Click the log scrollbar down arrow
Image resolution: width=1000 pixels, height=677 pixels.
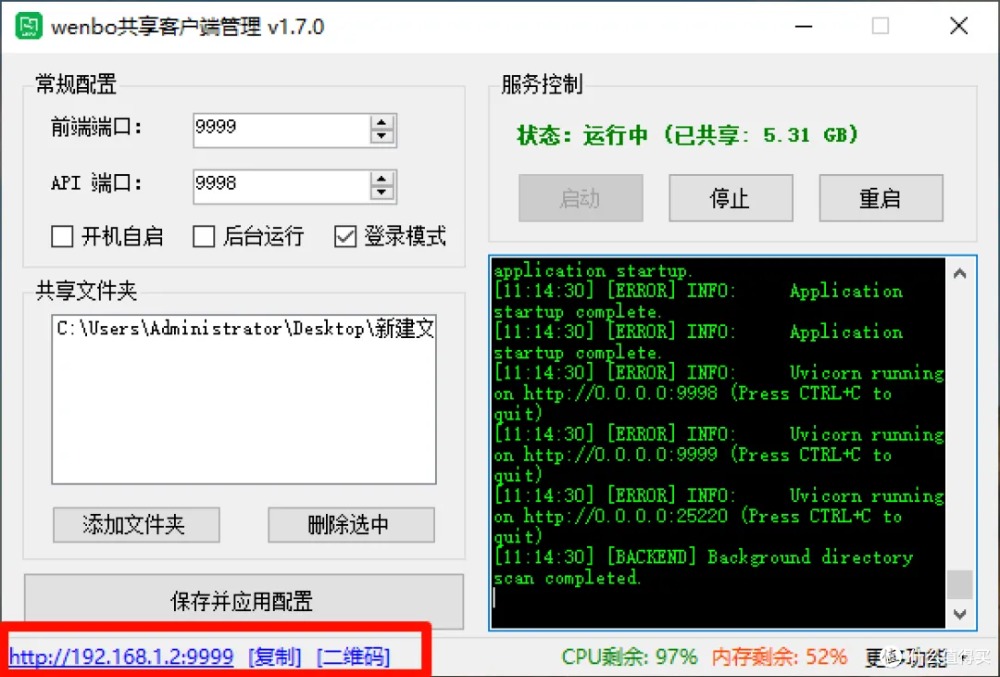coord(960,614)
